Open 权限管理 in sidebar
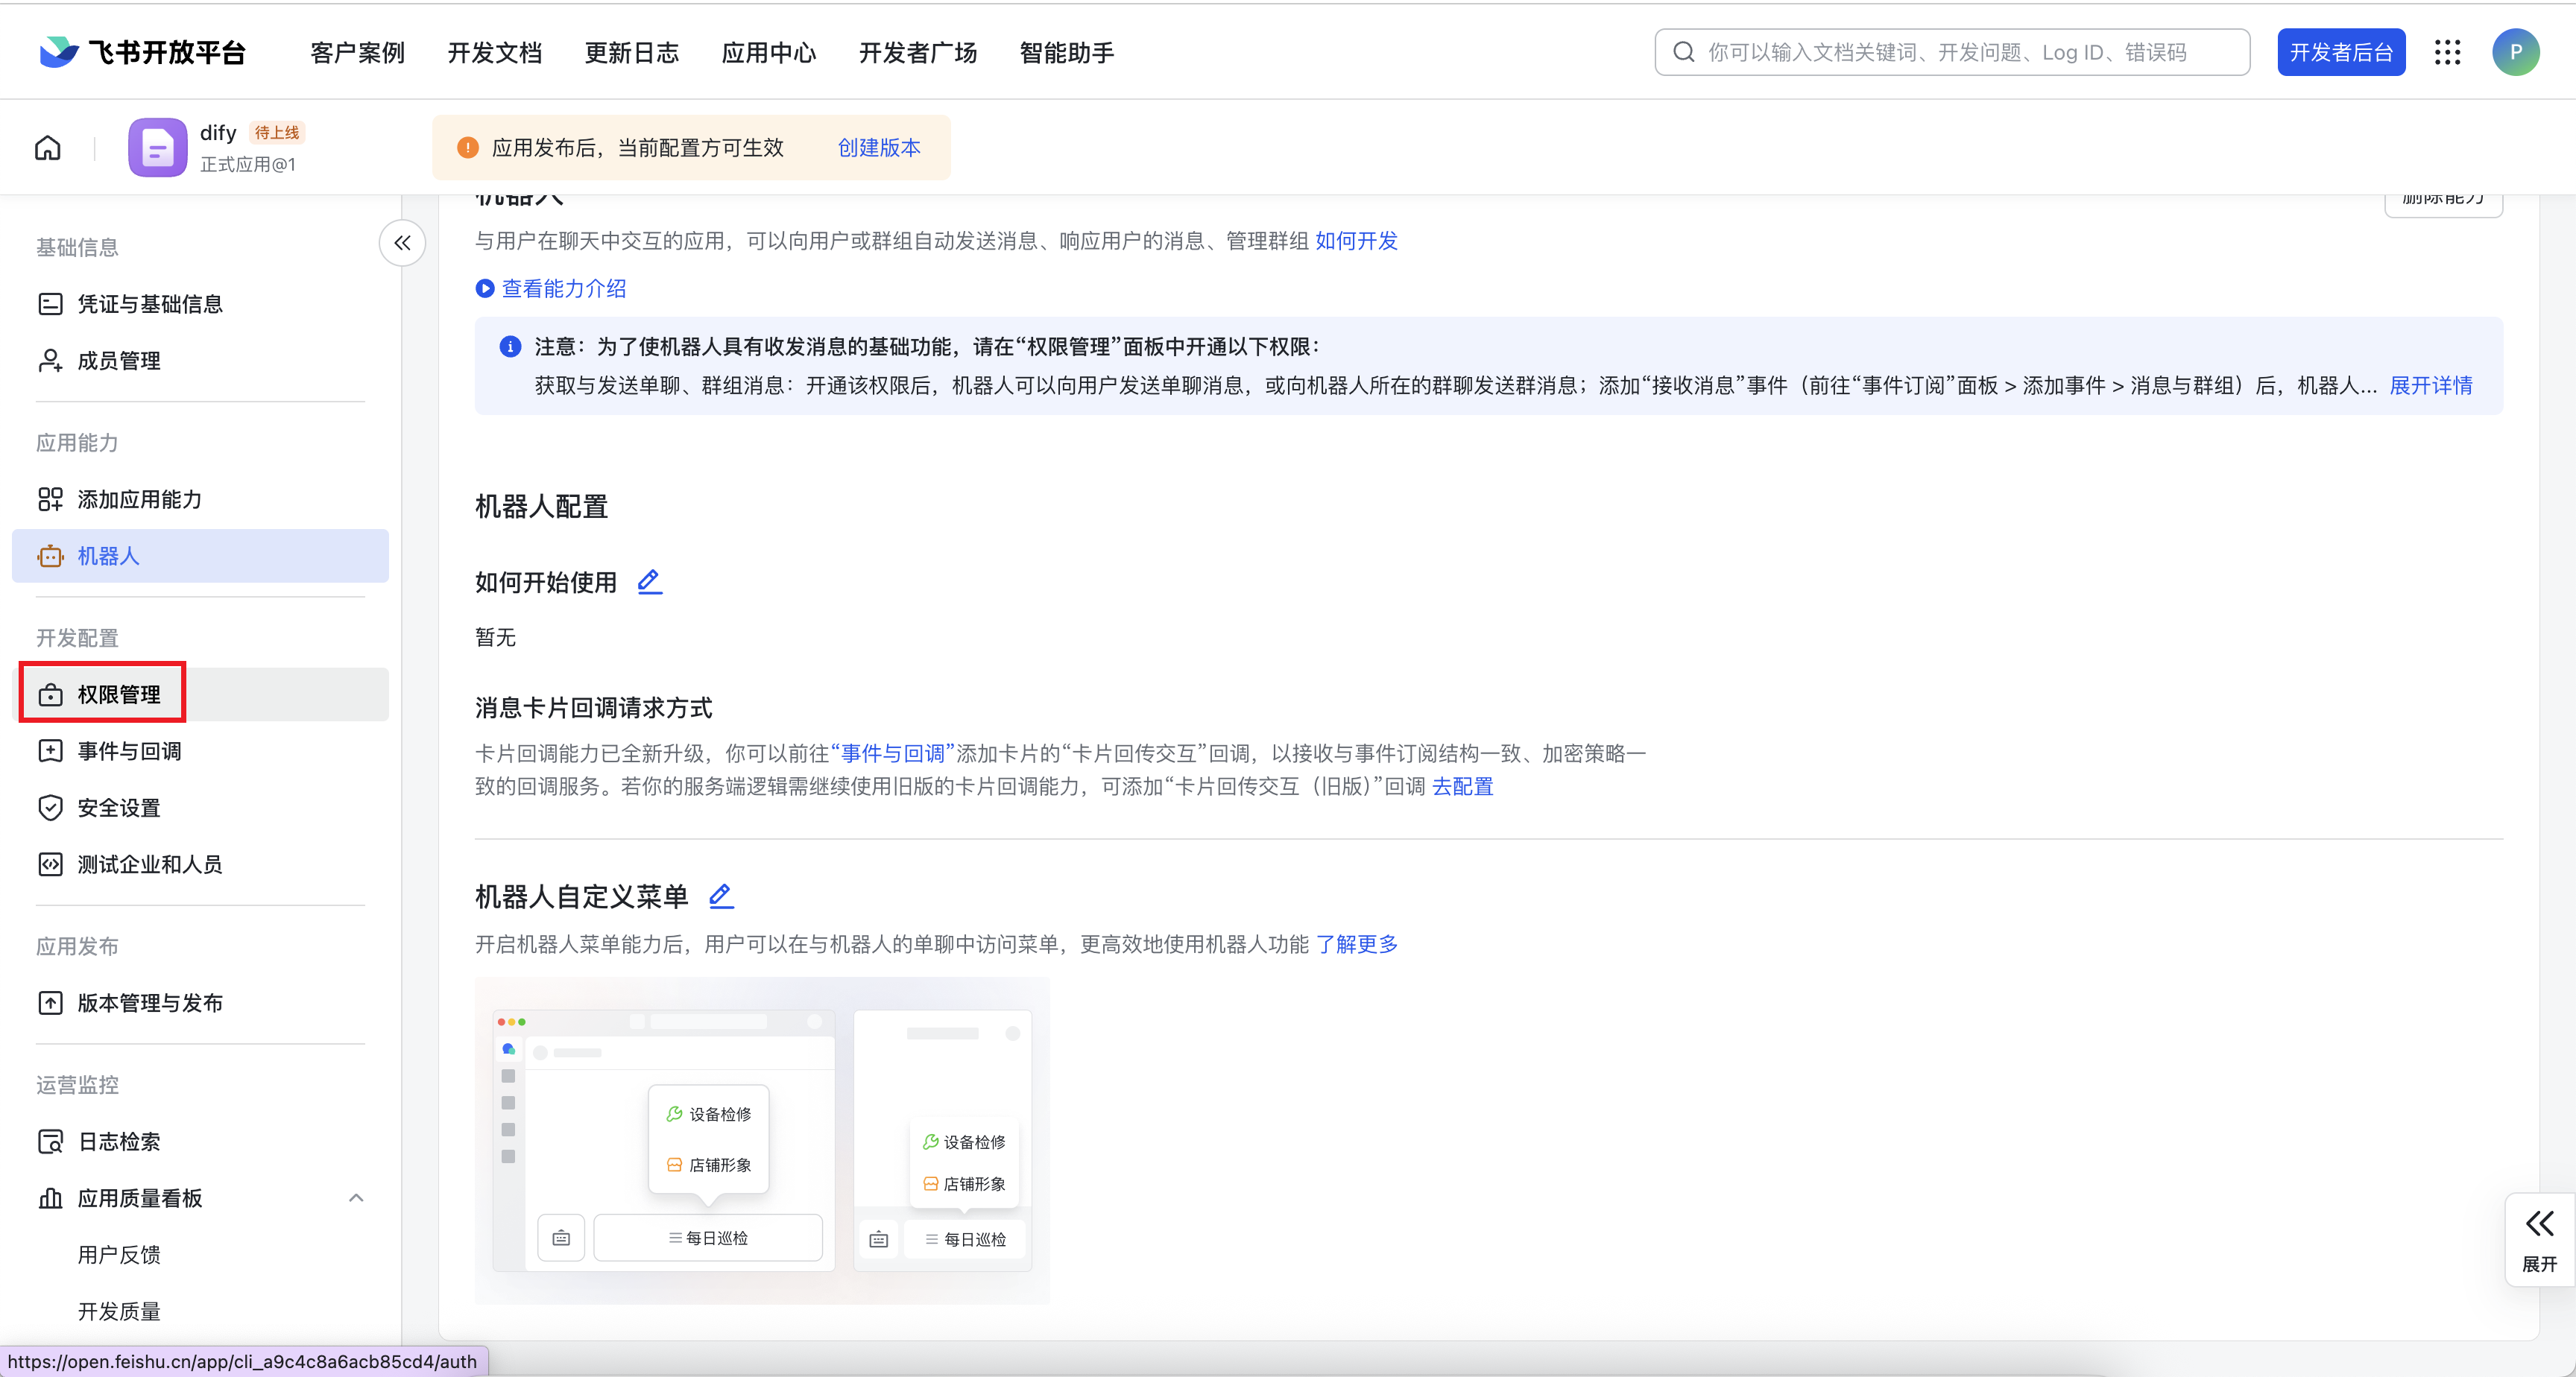2576x1377 pixels. point(118,694)
